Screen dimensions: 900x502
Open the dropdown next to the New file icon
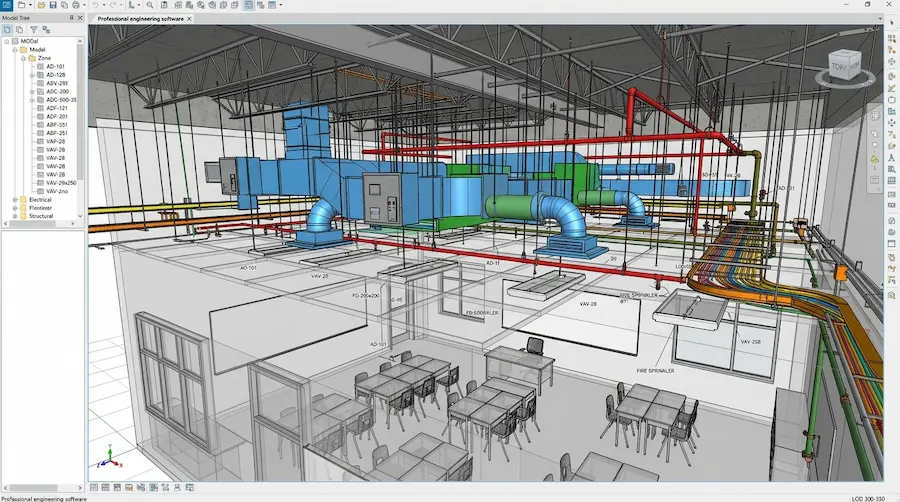click(x=30, y=5)
